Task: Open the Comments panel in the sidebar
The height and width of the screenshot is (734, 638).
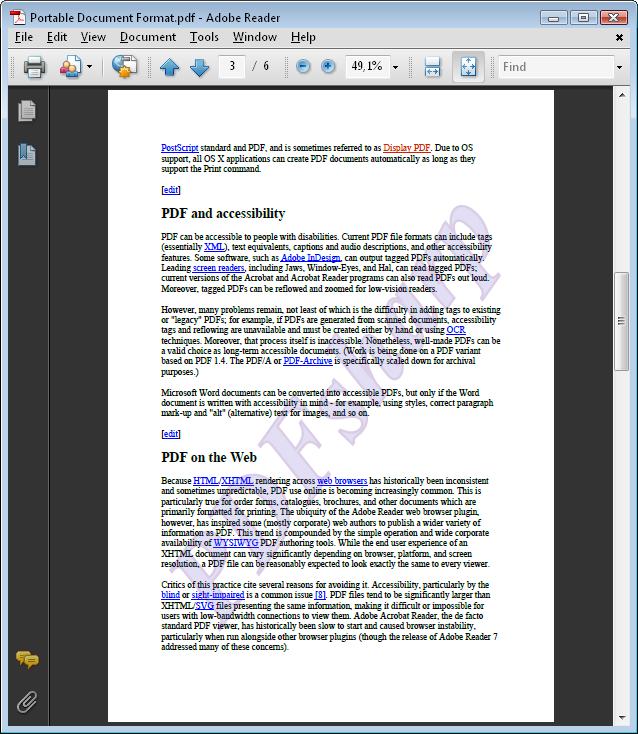Action: click(x=27, y=660)
